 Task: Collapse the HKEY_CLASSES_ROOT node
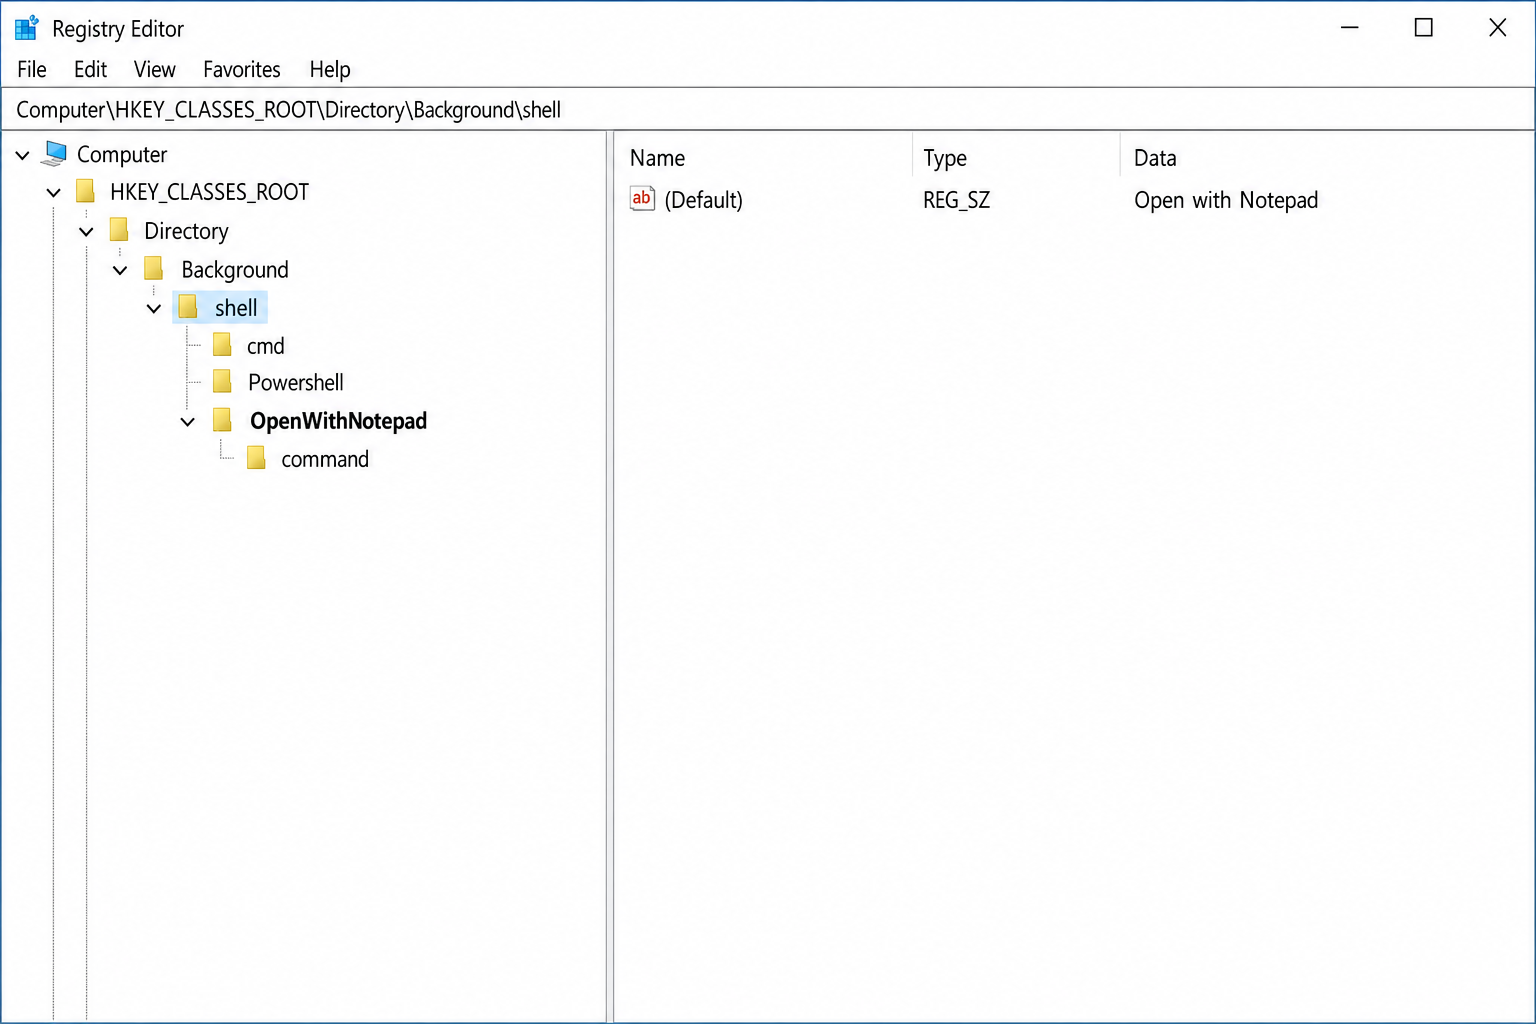pyautogui.click(x=54, y=192)
